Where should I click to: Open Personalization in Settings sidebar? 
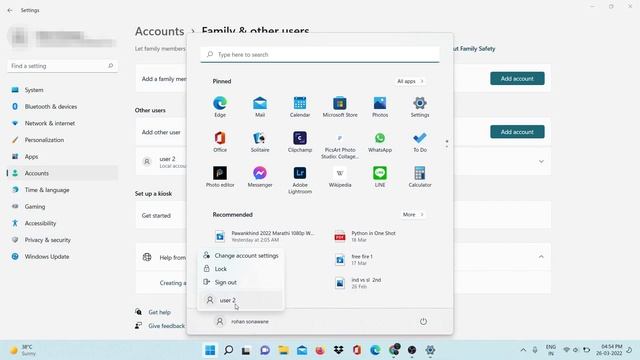coord(62,140)
